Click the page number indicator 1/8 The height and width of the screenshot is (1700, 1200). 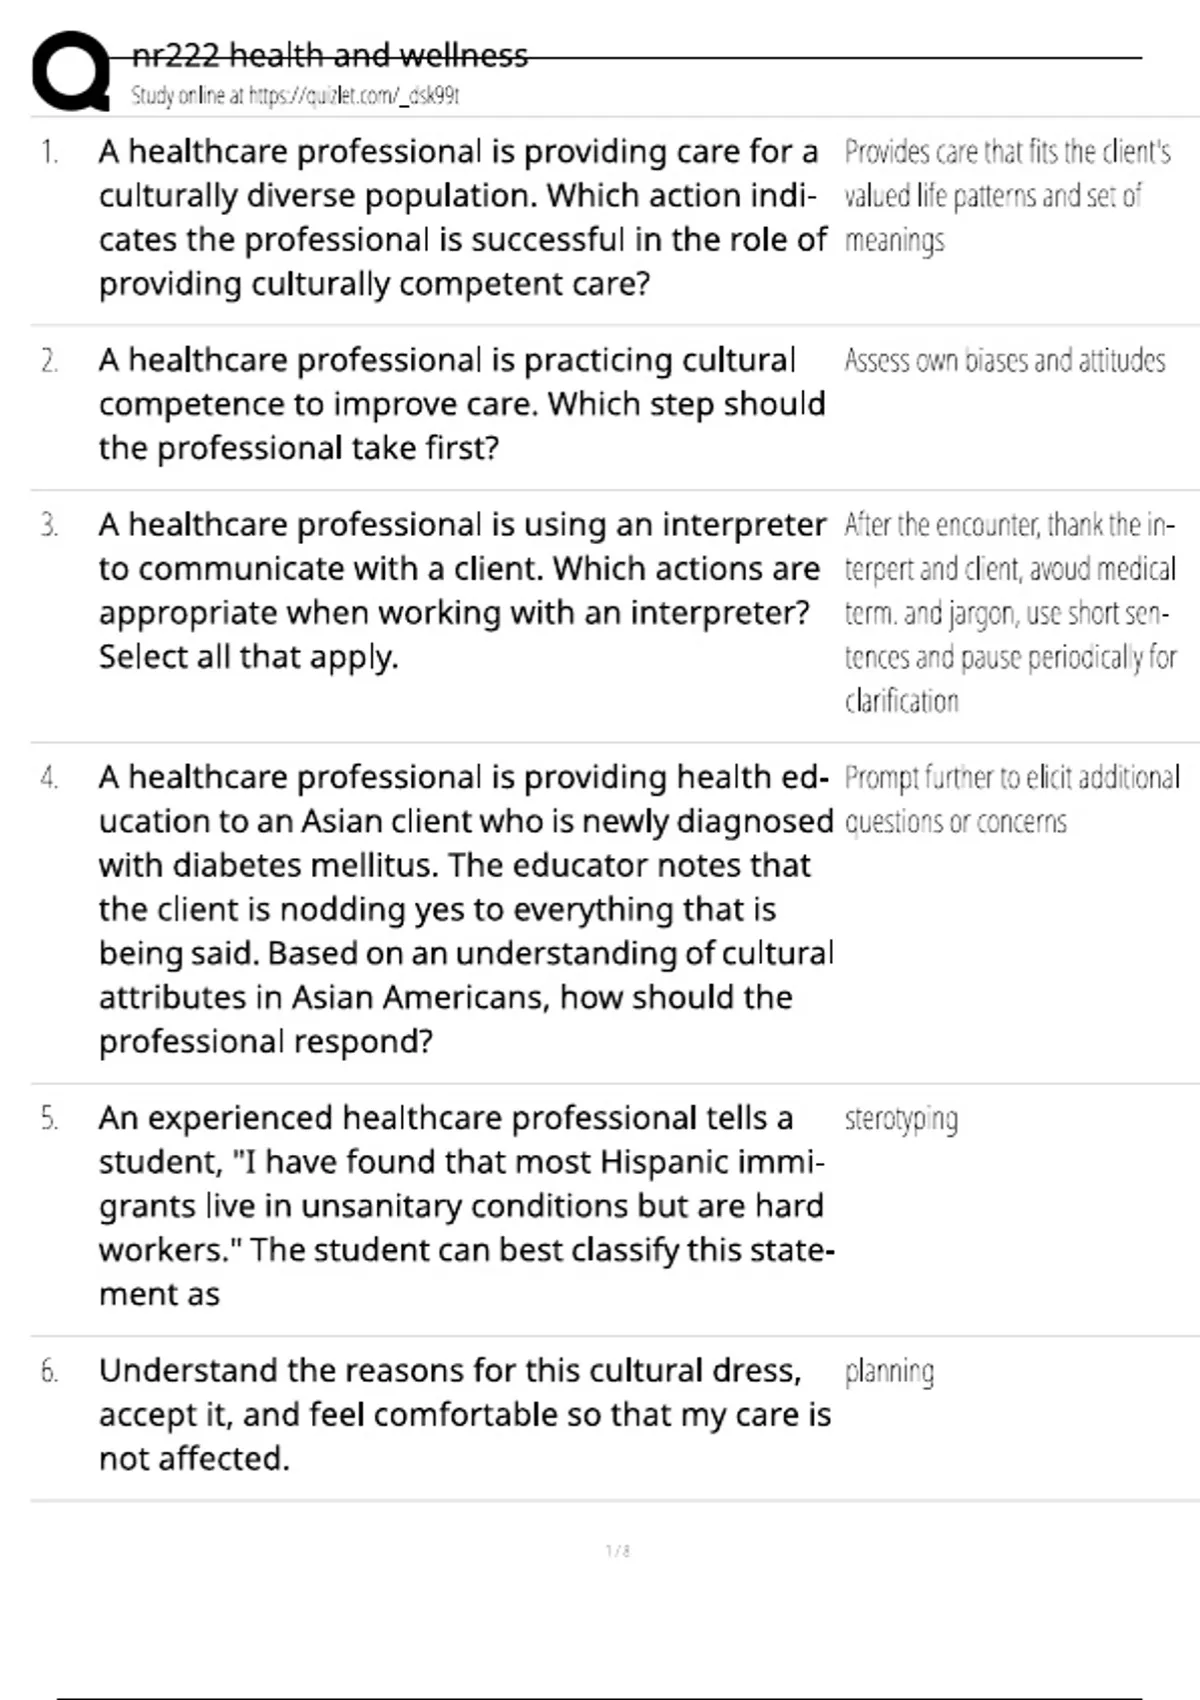pos(618,1551)
